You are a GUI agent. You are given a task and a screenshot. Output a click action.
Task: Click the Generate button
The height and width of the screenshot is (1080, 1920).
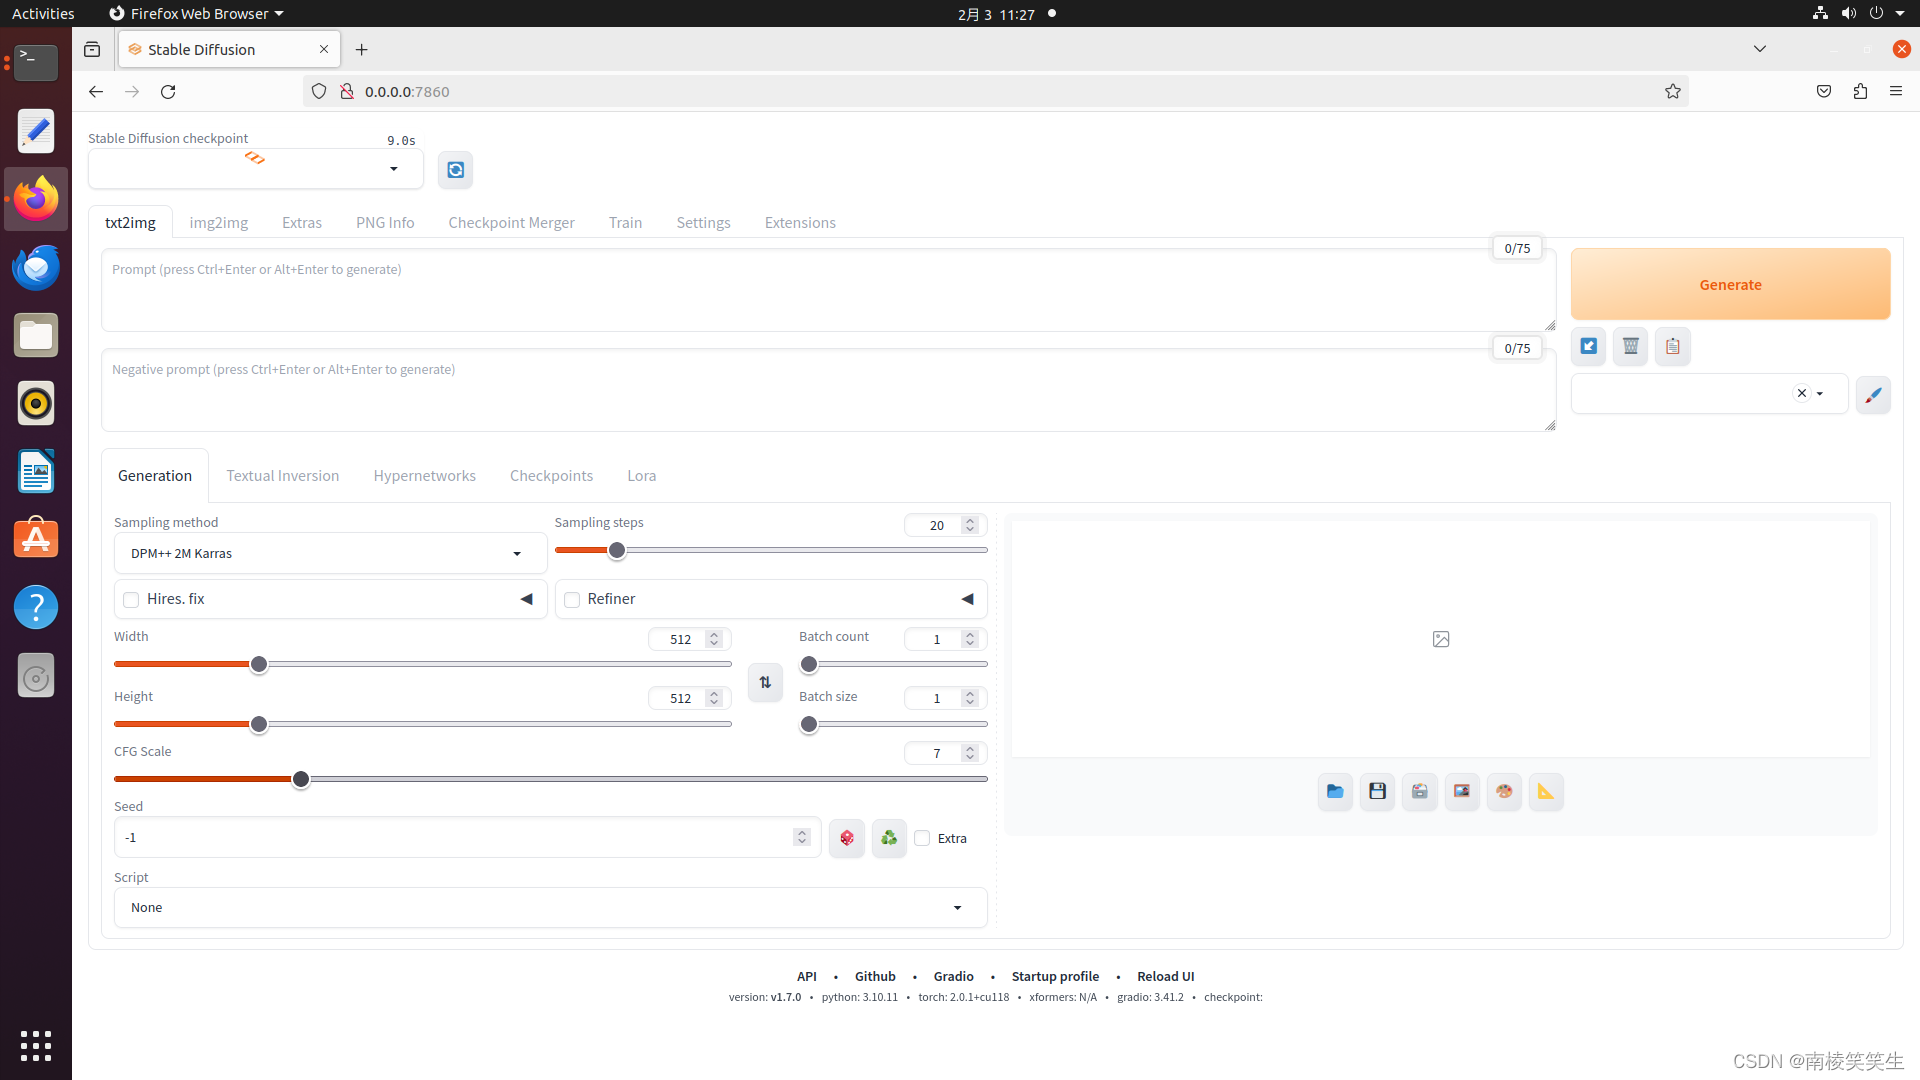[x=1730, y=284]
